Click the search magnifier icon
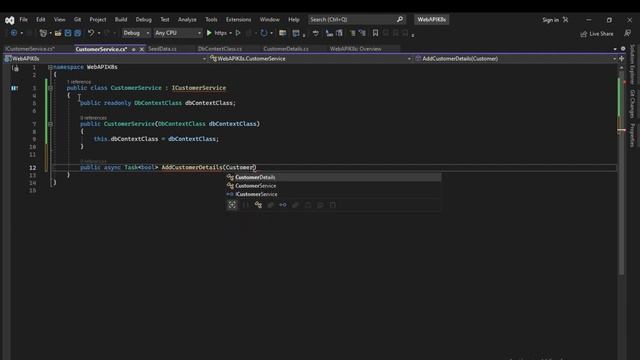This screenshot has width=640, height=360. coord(400,20)
